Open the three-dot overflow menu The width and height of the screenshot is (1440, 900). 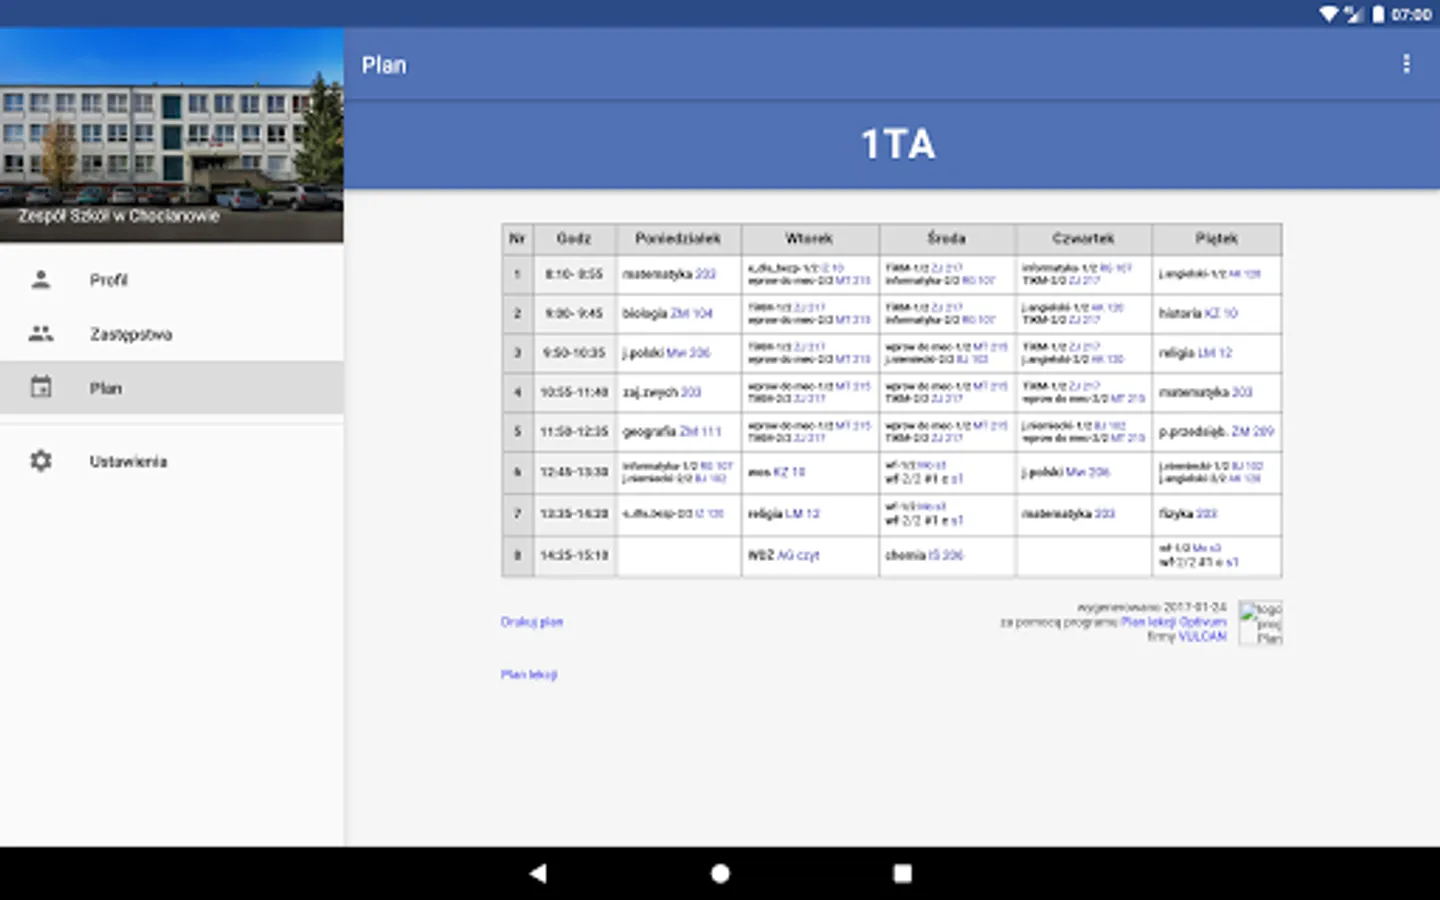point(1406,64)
